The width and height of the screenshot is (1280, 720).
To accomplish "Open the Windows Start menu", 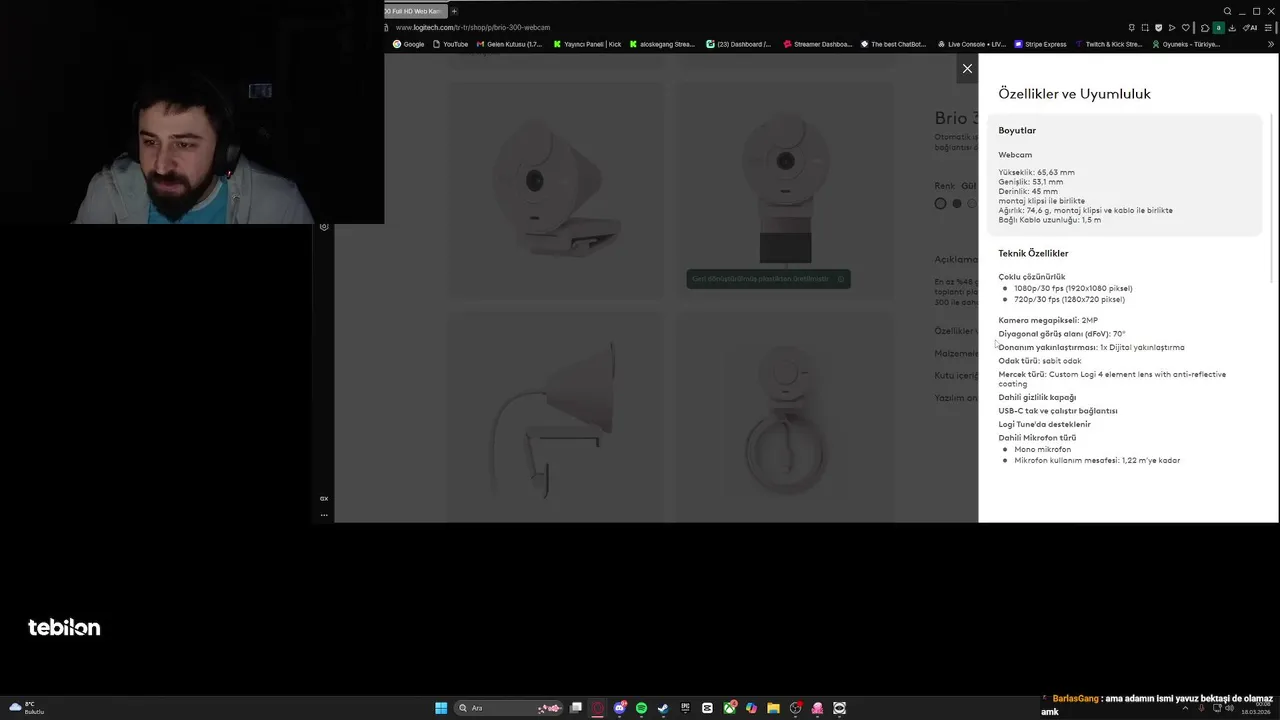I will pos(441,708).
